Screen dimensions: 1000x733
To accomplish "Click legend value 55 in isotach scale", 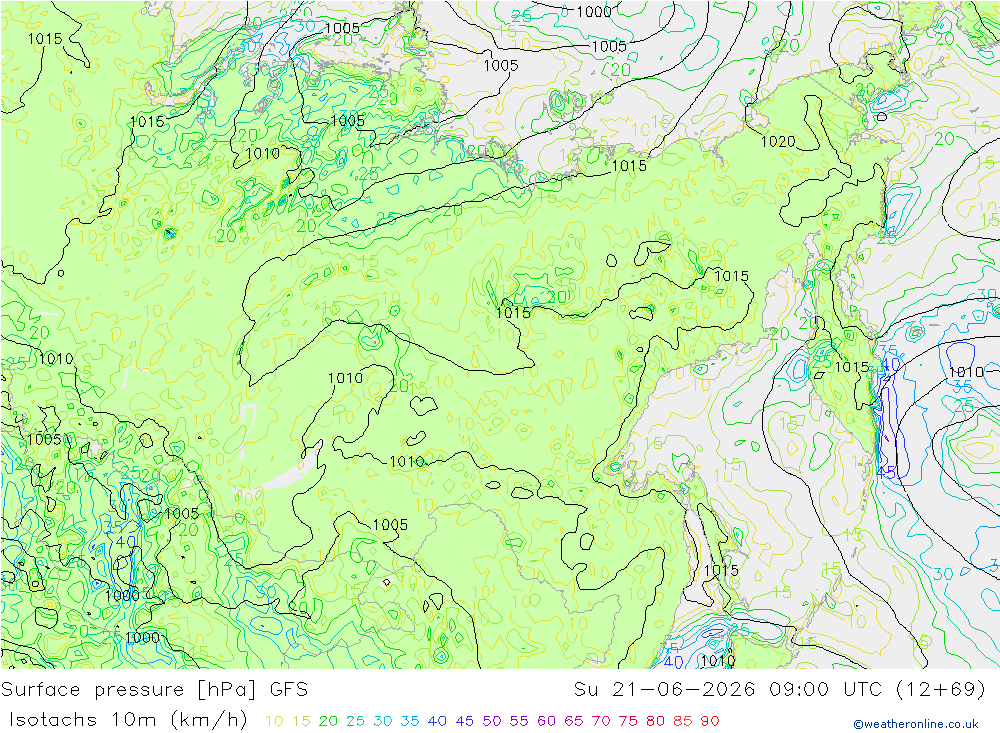I will [x=518, y=721].
